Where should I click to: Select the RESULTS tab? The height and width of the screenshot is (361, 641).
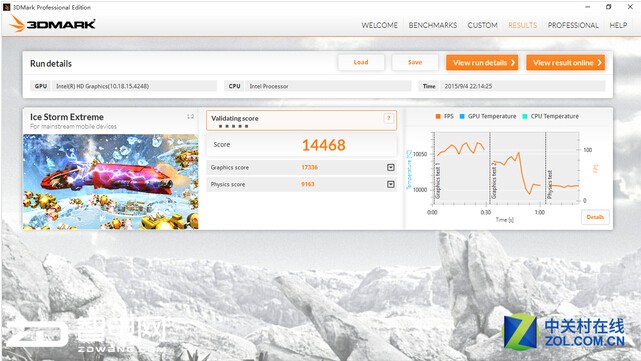[x=522, y=25]
